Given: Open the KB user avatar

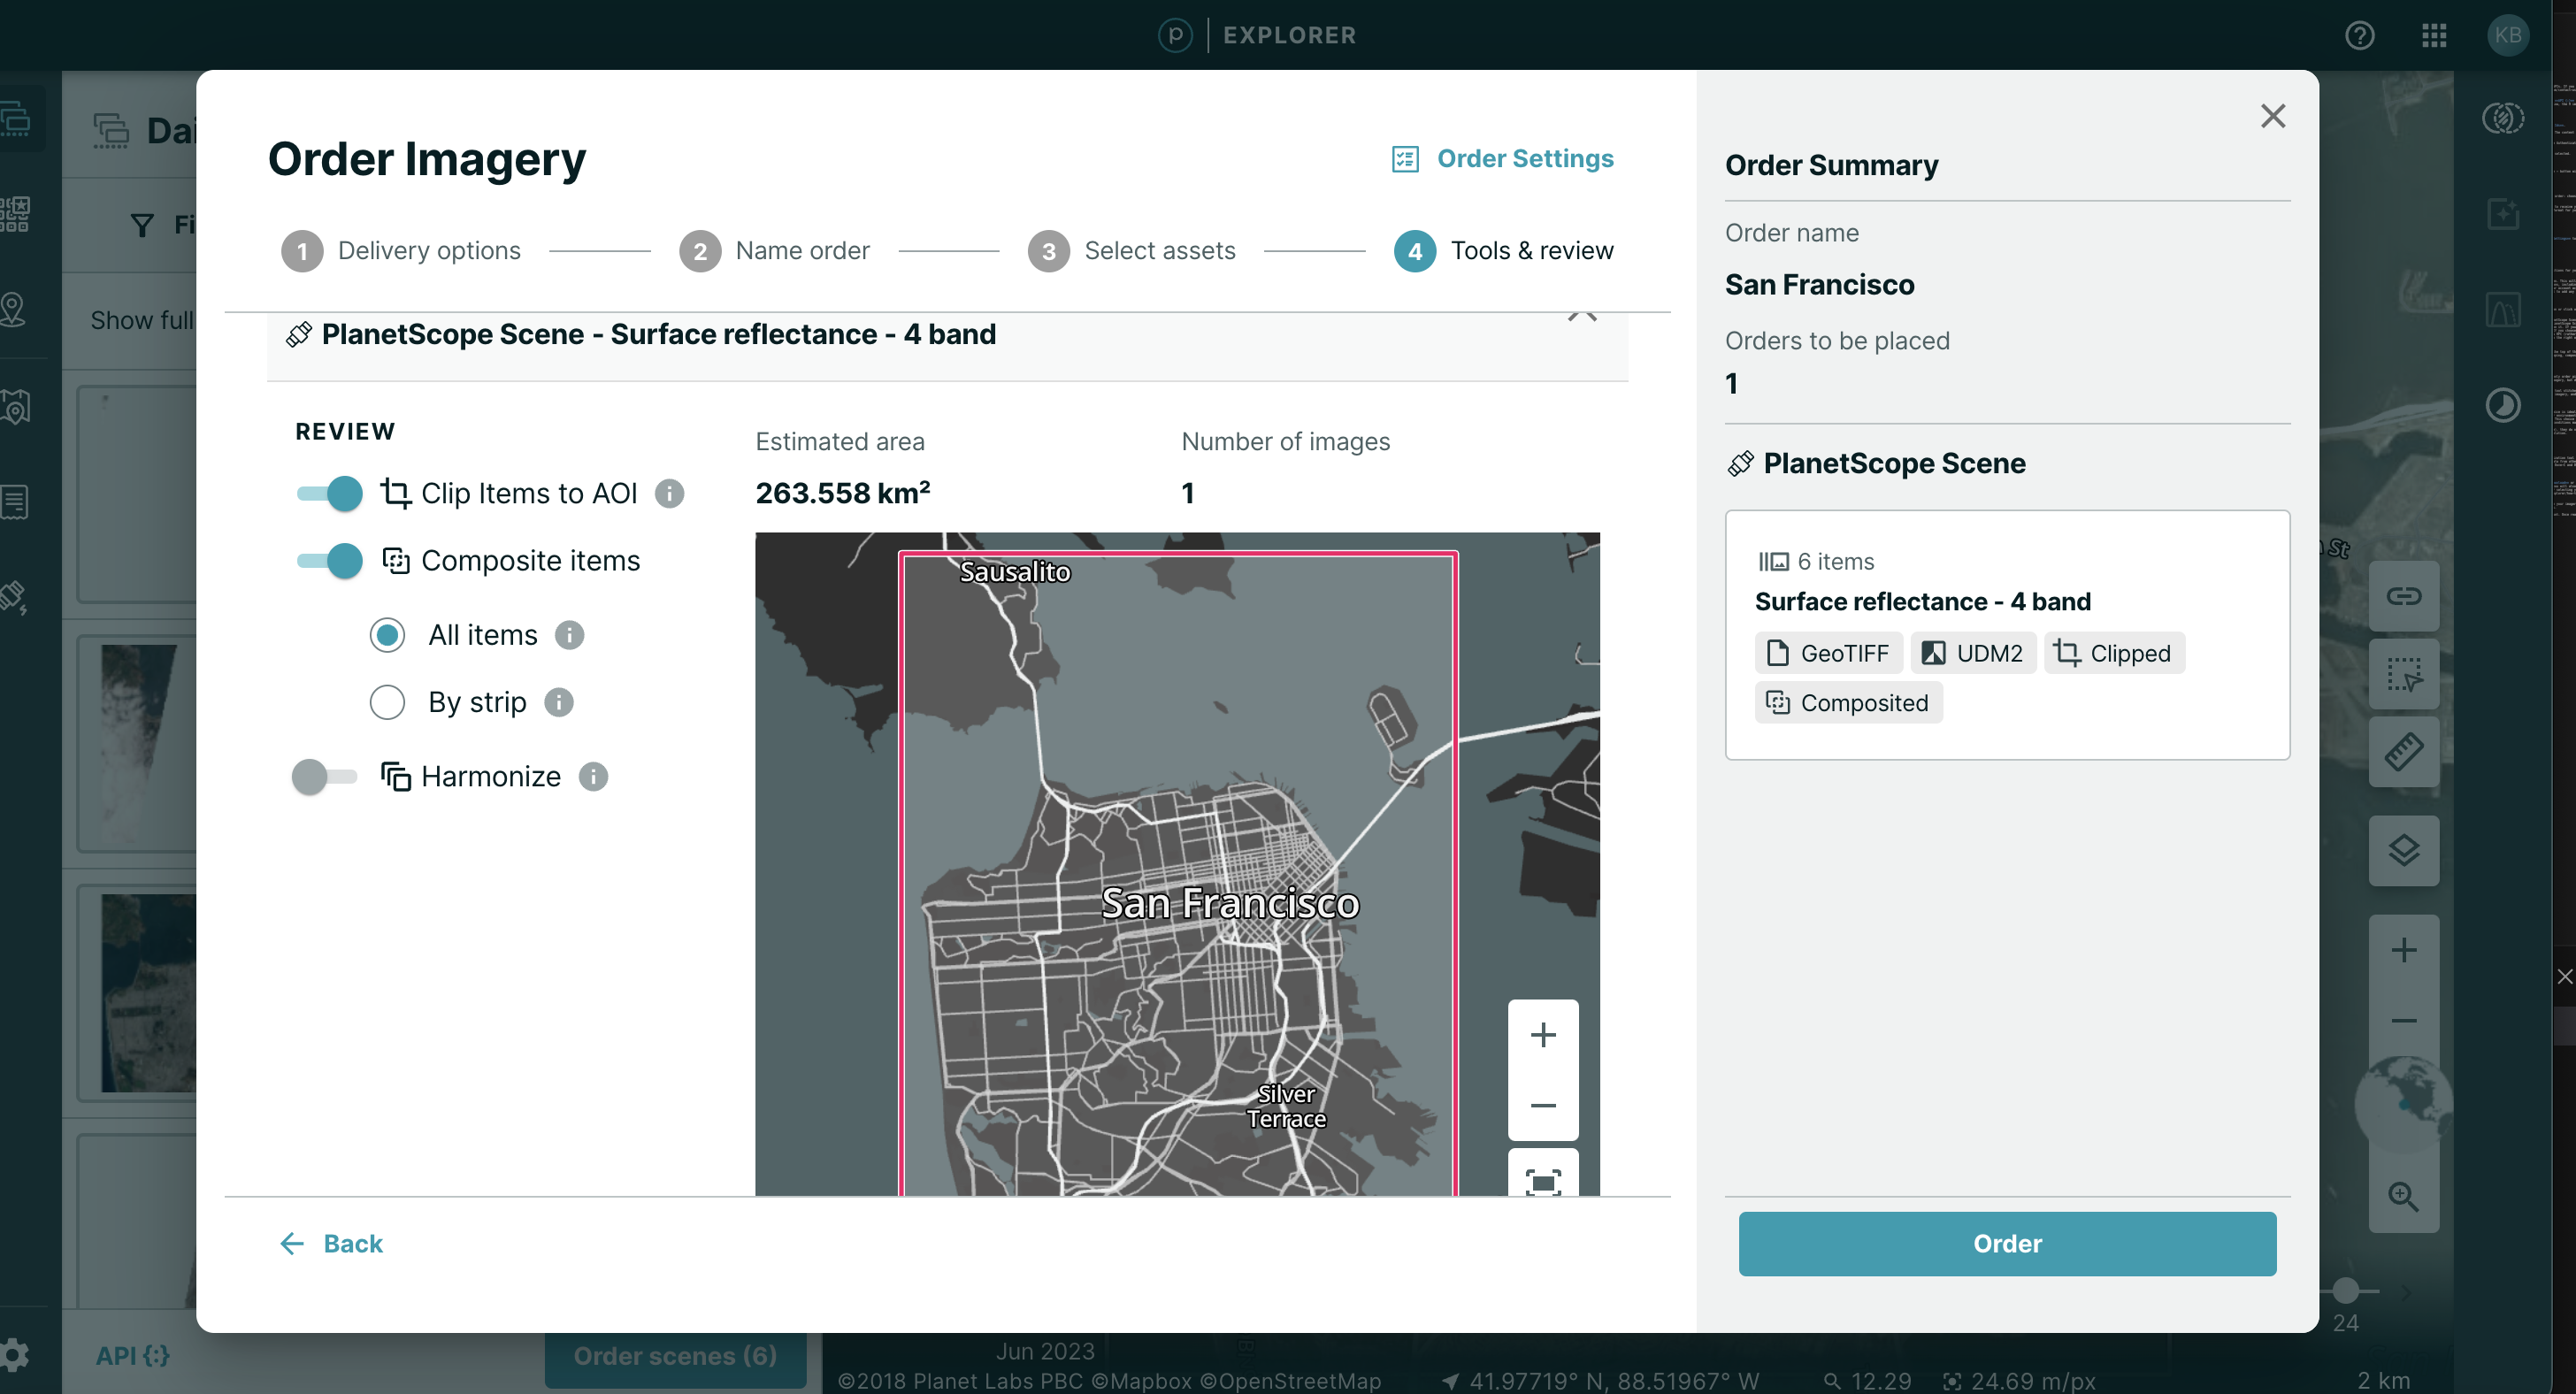Looking at the screenshot, I should 2507,36.
